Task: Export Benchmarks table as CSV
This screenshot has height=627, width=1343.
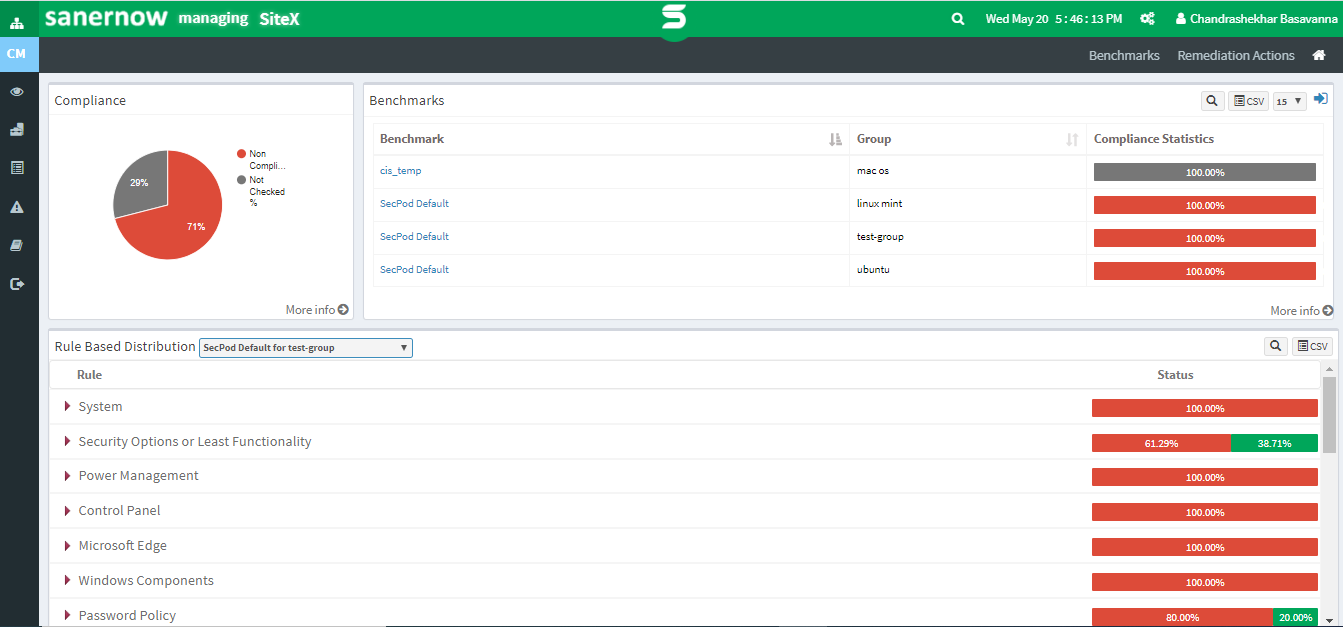Action: coord(1248,101)
